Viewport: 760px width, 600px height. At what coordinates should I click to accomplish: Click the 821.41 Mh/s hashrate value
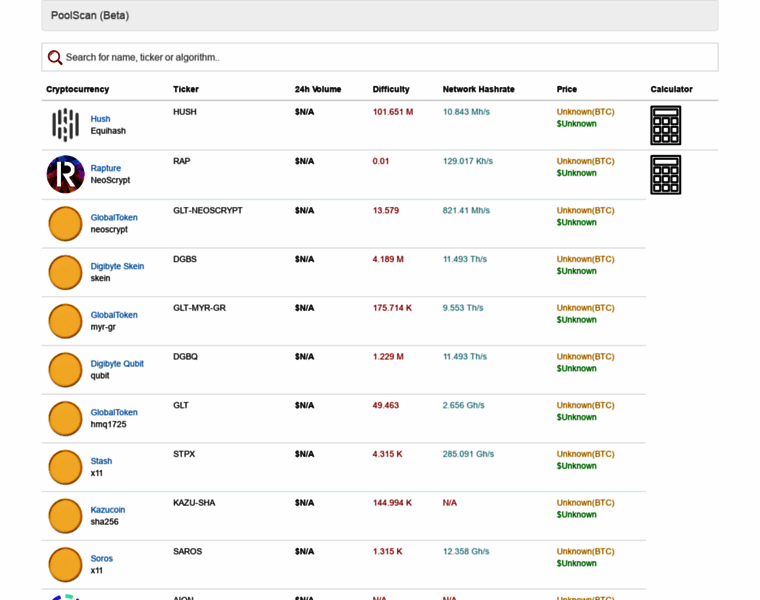pos(466,210)
